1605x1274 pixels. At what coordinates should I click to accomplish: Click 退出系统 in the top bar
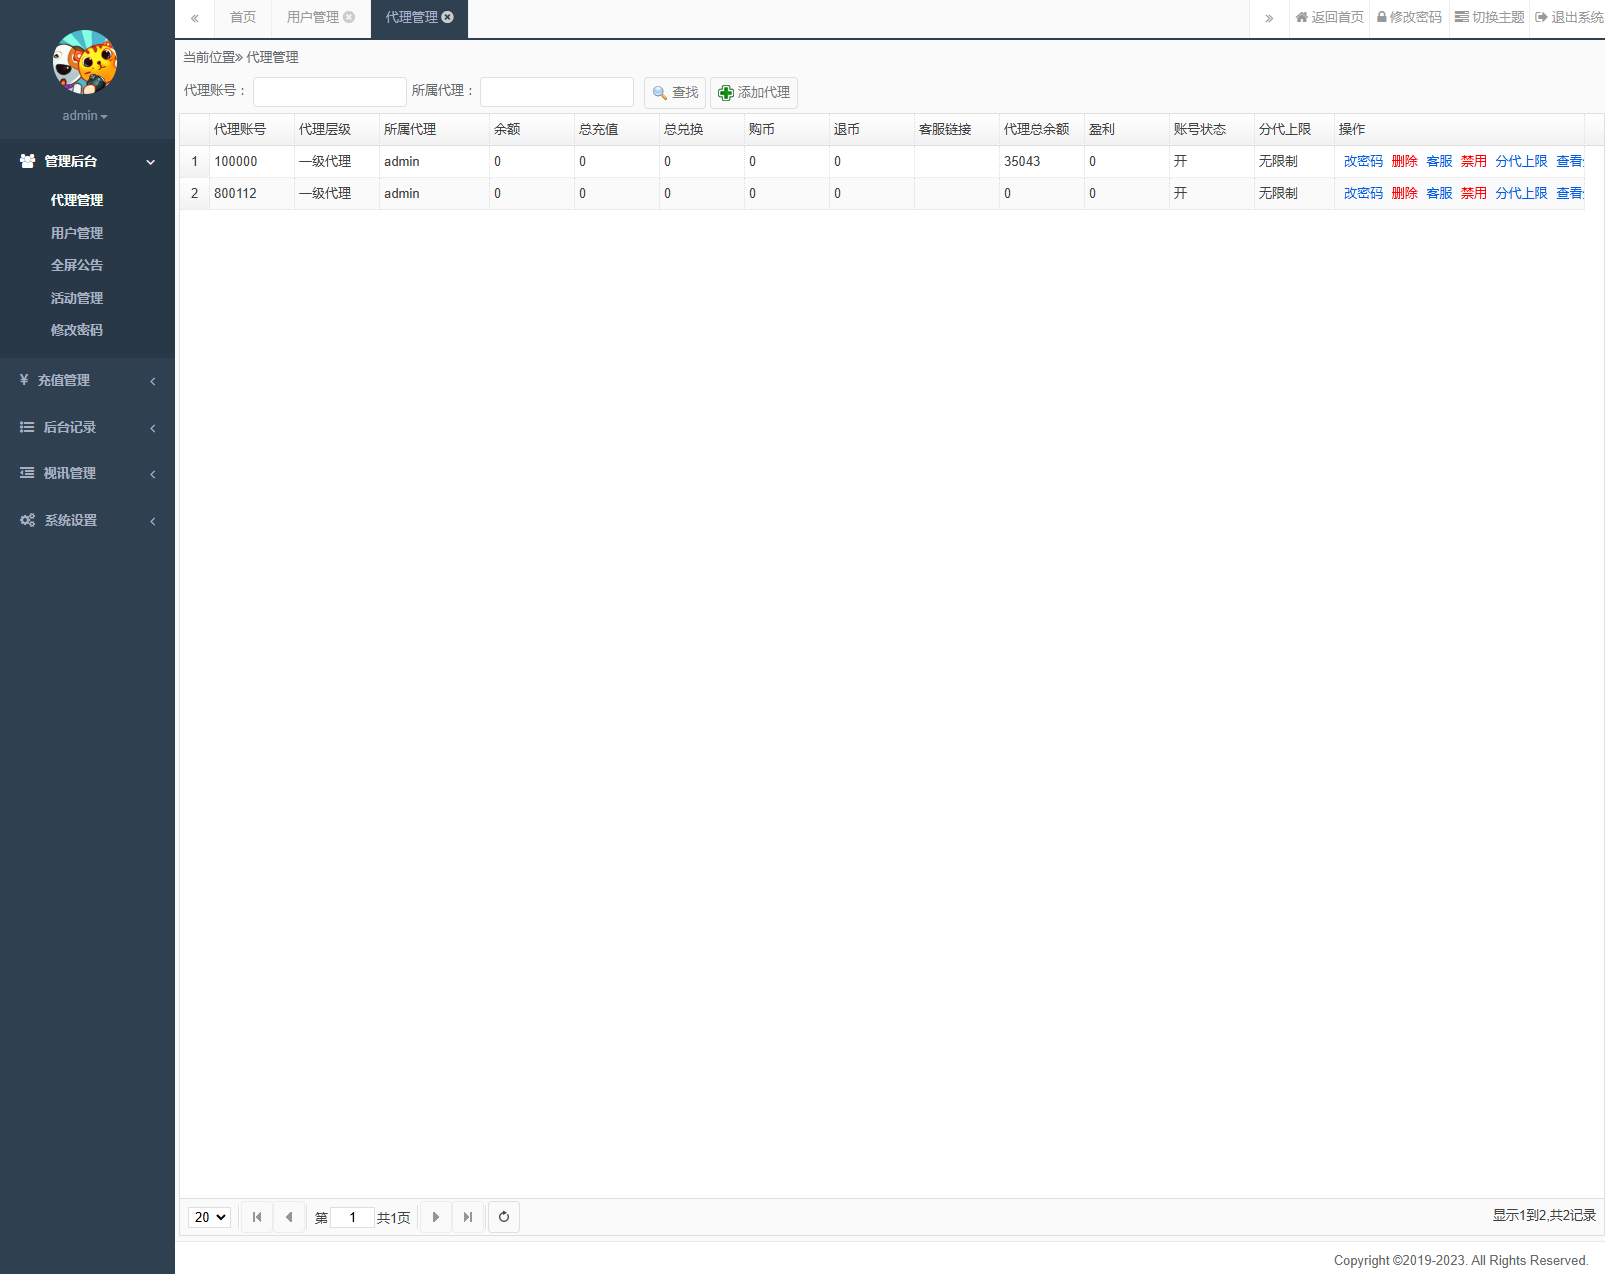1569,18
